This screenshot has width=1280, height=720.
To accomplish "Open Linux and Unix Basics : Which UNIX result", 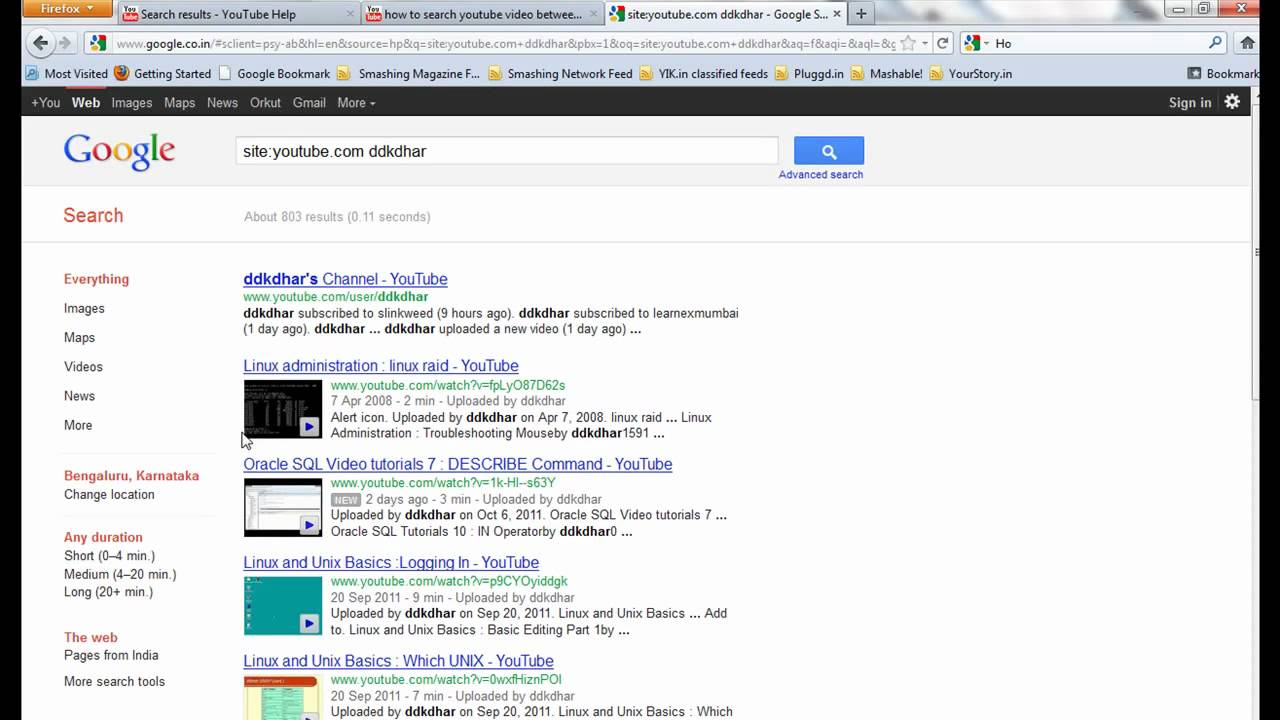I will (398, 661).
